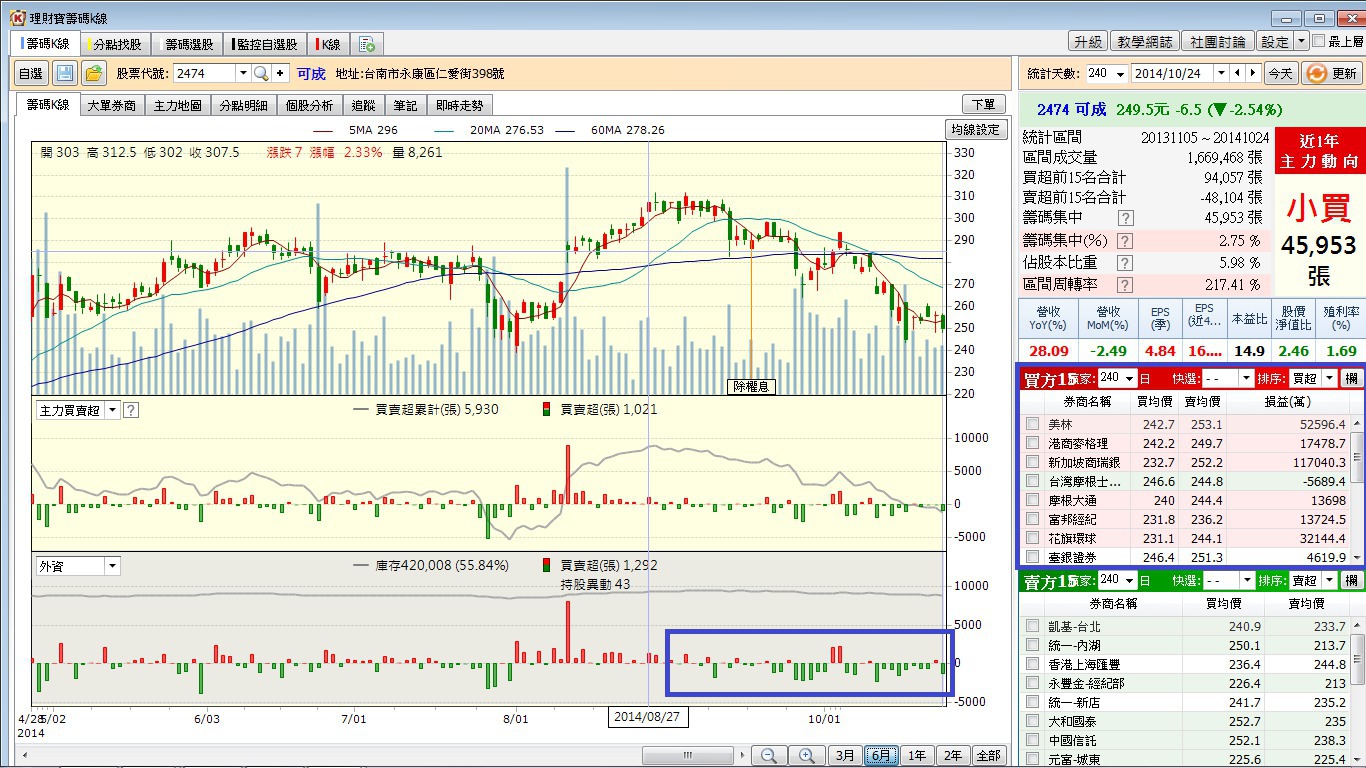Check the box for 凱基-台北 seller
Image resolution: width=1366 pixels, height=768 pixels.
click(1032, 626)
